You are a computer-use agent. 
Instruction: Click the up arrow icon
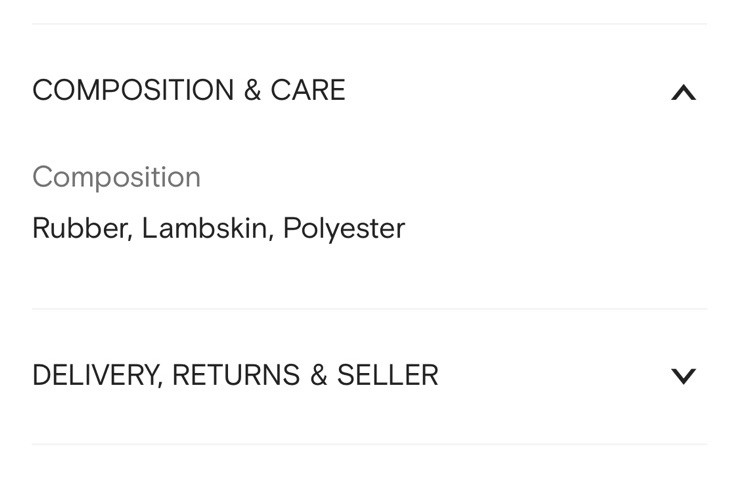683,92
